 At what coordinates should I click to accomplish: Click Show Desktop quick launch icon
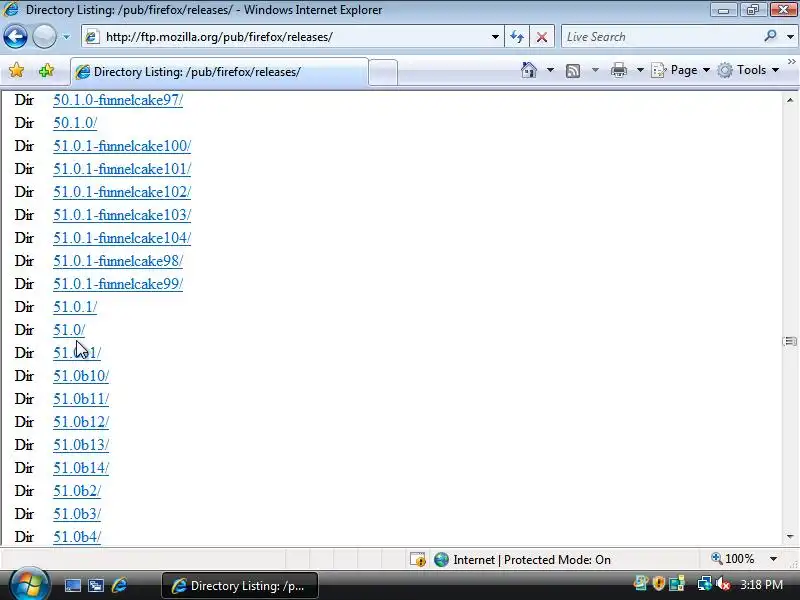(72, 586)
